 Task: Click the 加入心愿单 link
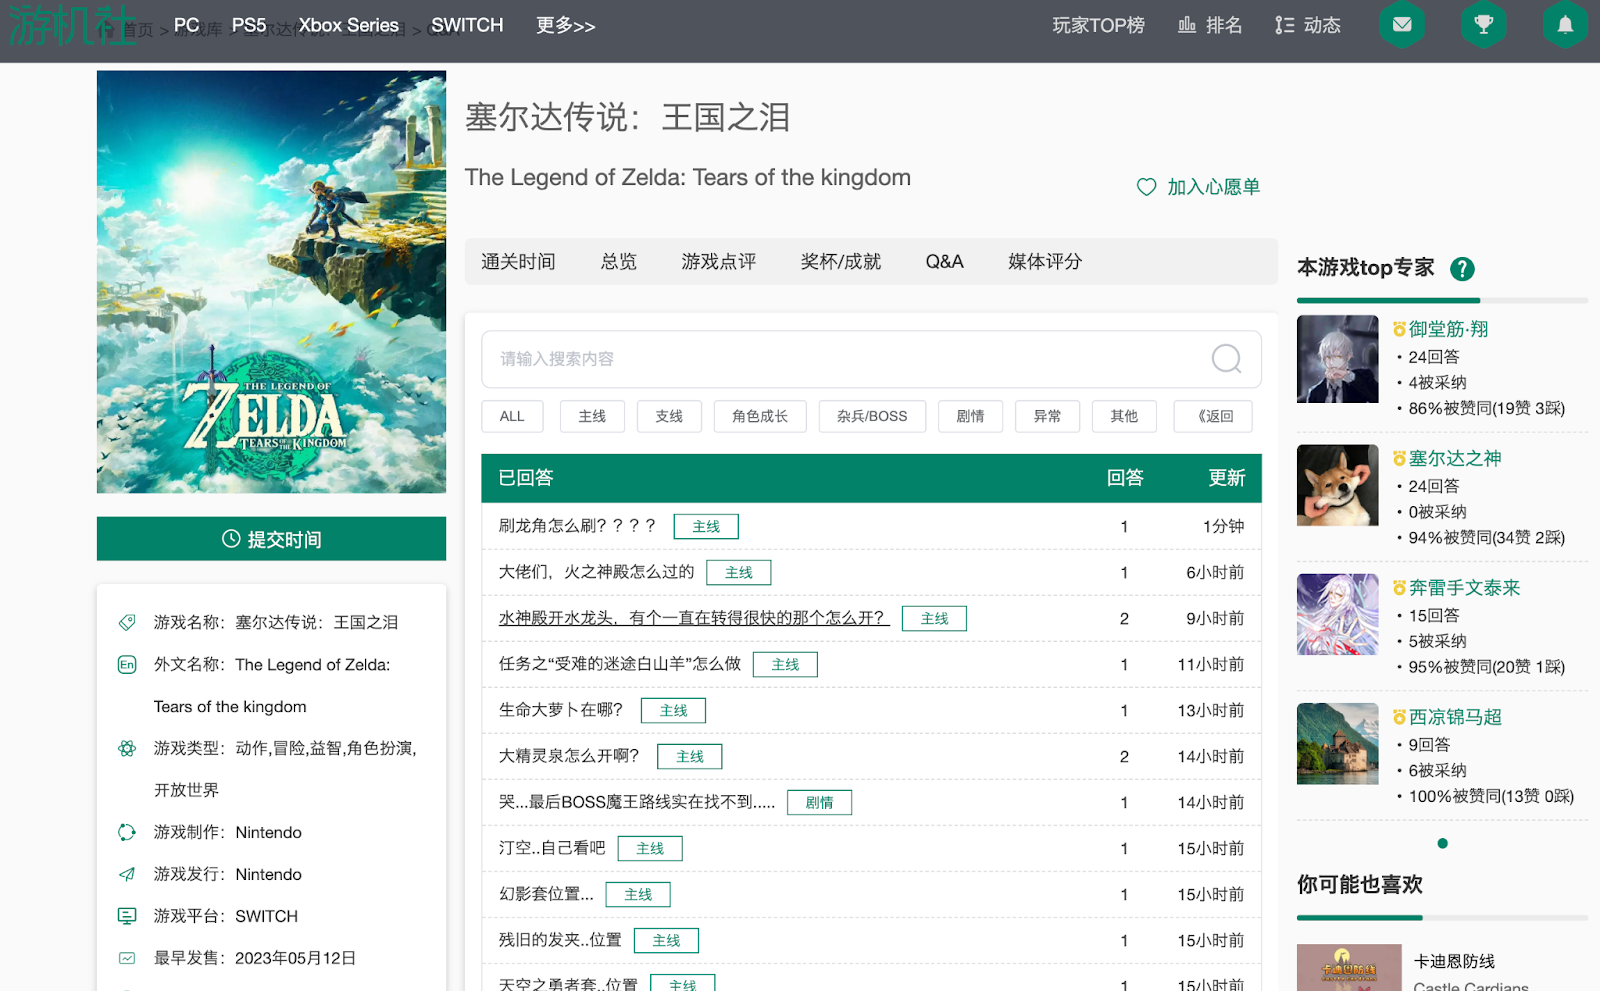pyautogui.click(x=1213, y=187)
